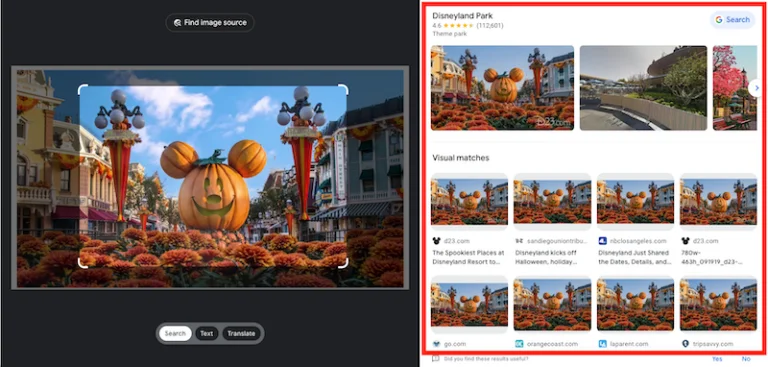Screen dimensions: 768x367
Task: Open thumbnail above 780w-463h d23 result
Action: tap(719, 201)
